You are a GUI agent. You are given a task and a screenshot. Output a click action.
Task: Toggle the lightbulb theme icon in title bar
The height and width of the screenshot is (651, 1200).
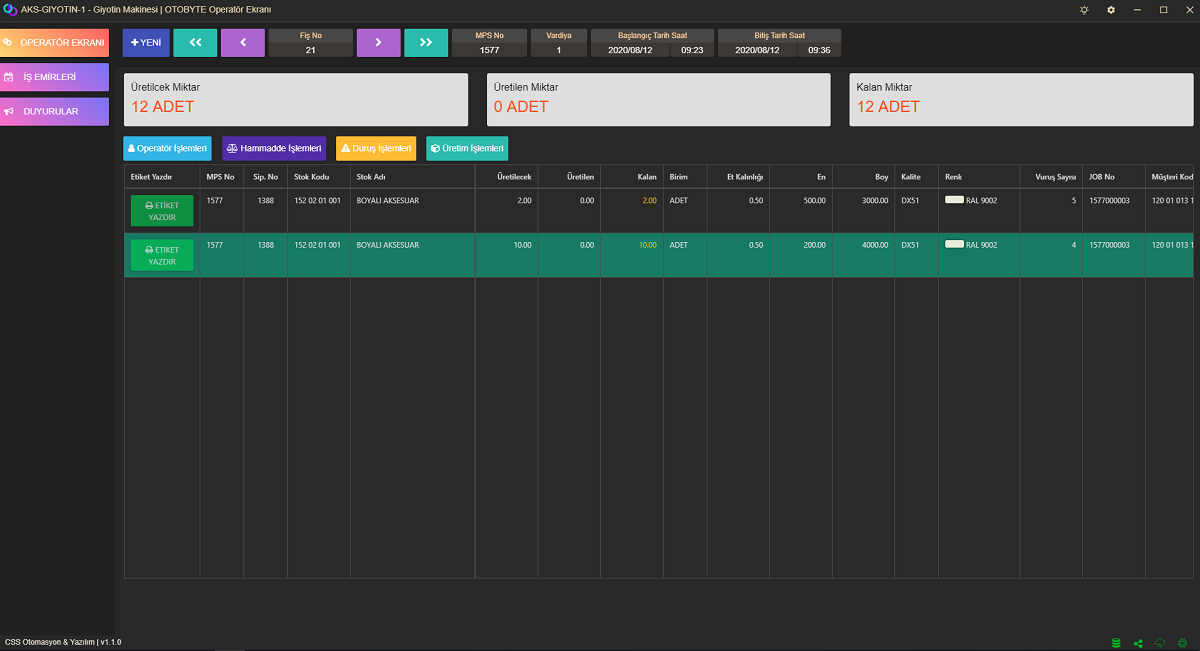(1084, 10)
